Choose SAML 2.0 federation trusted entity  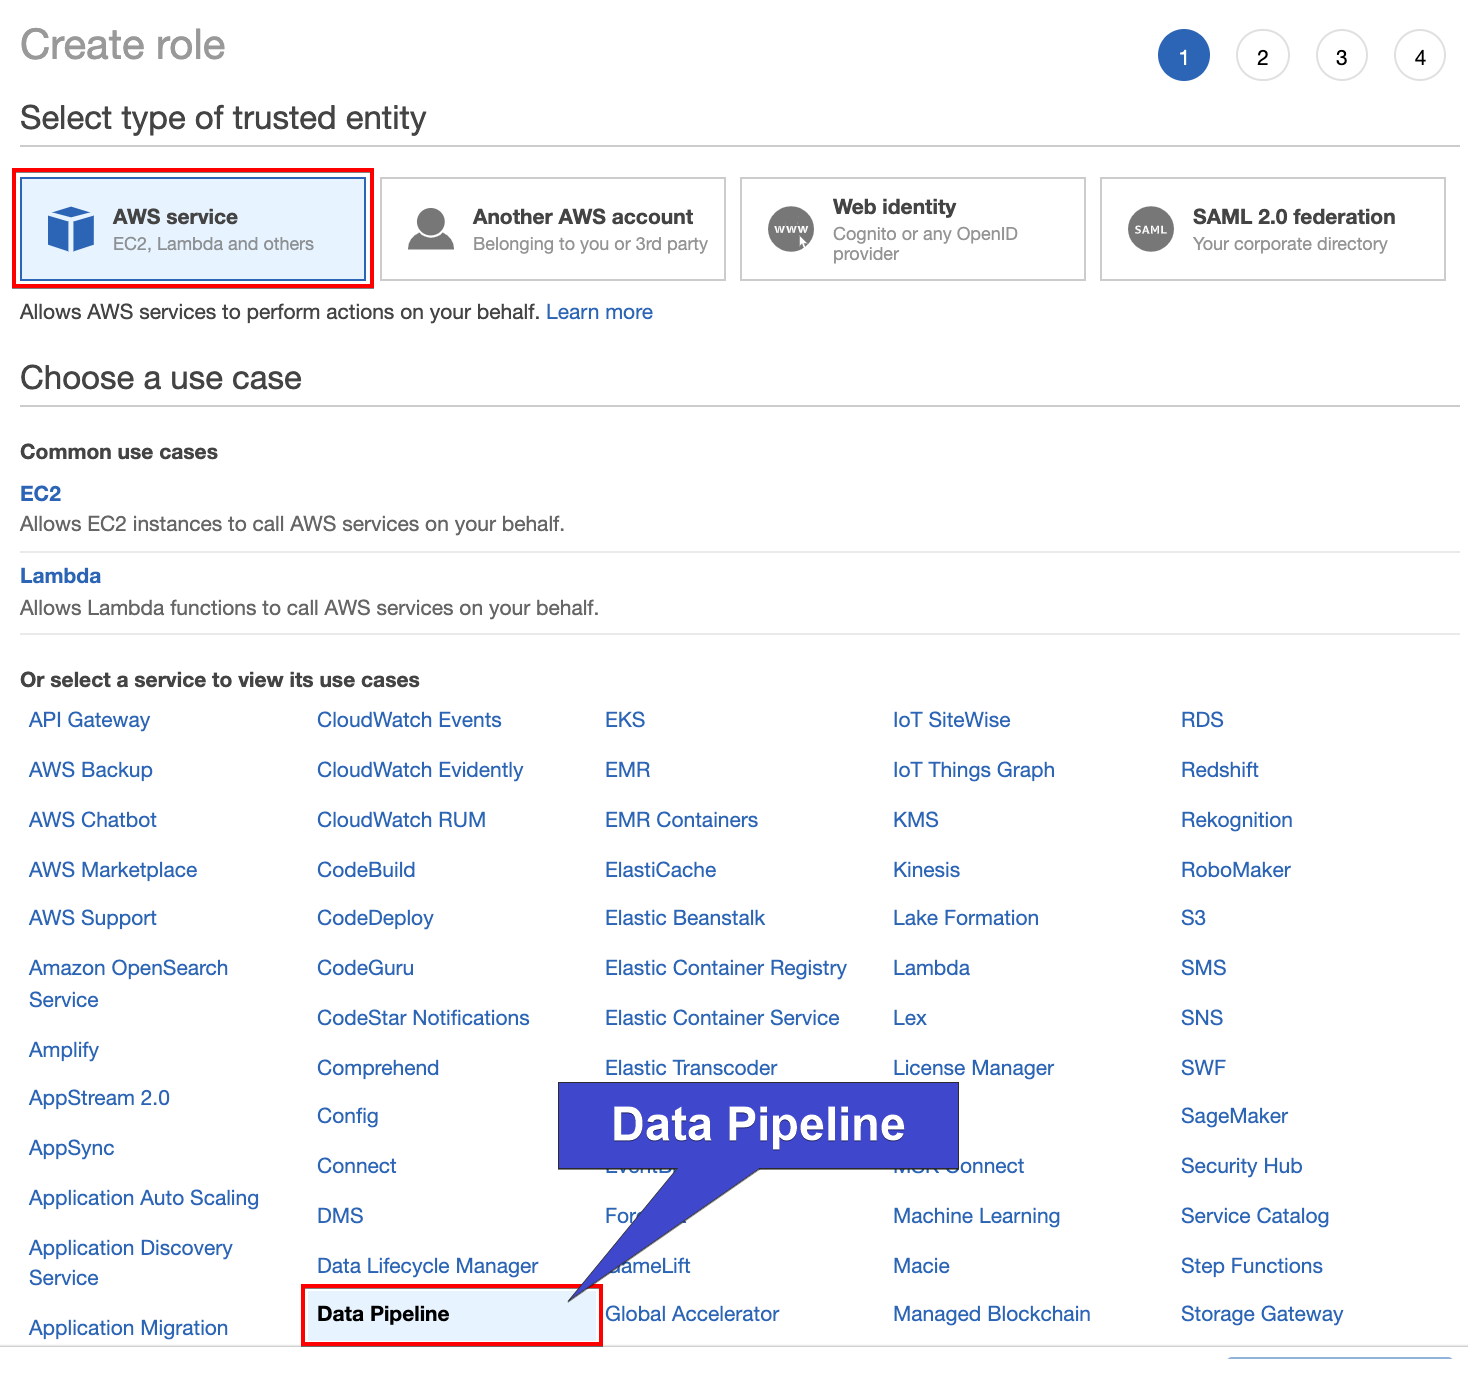(x=1273, y=229)
